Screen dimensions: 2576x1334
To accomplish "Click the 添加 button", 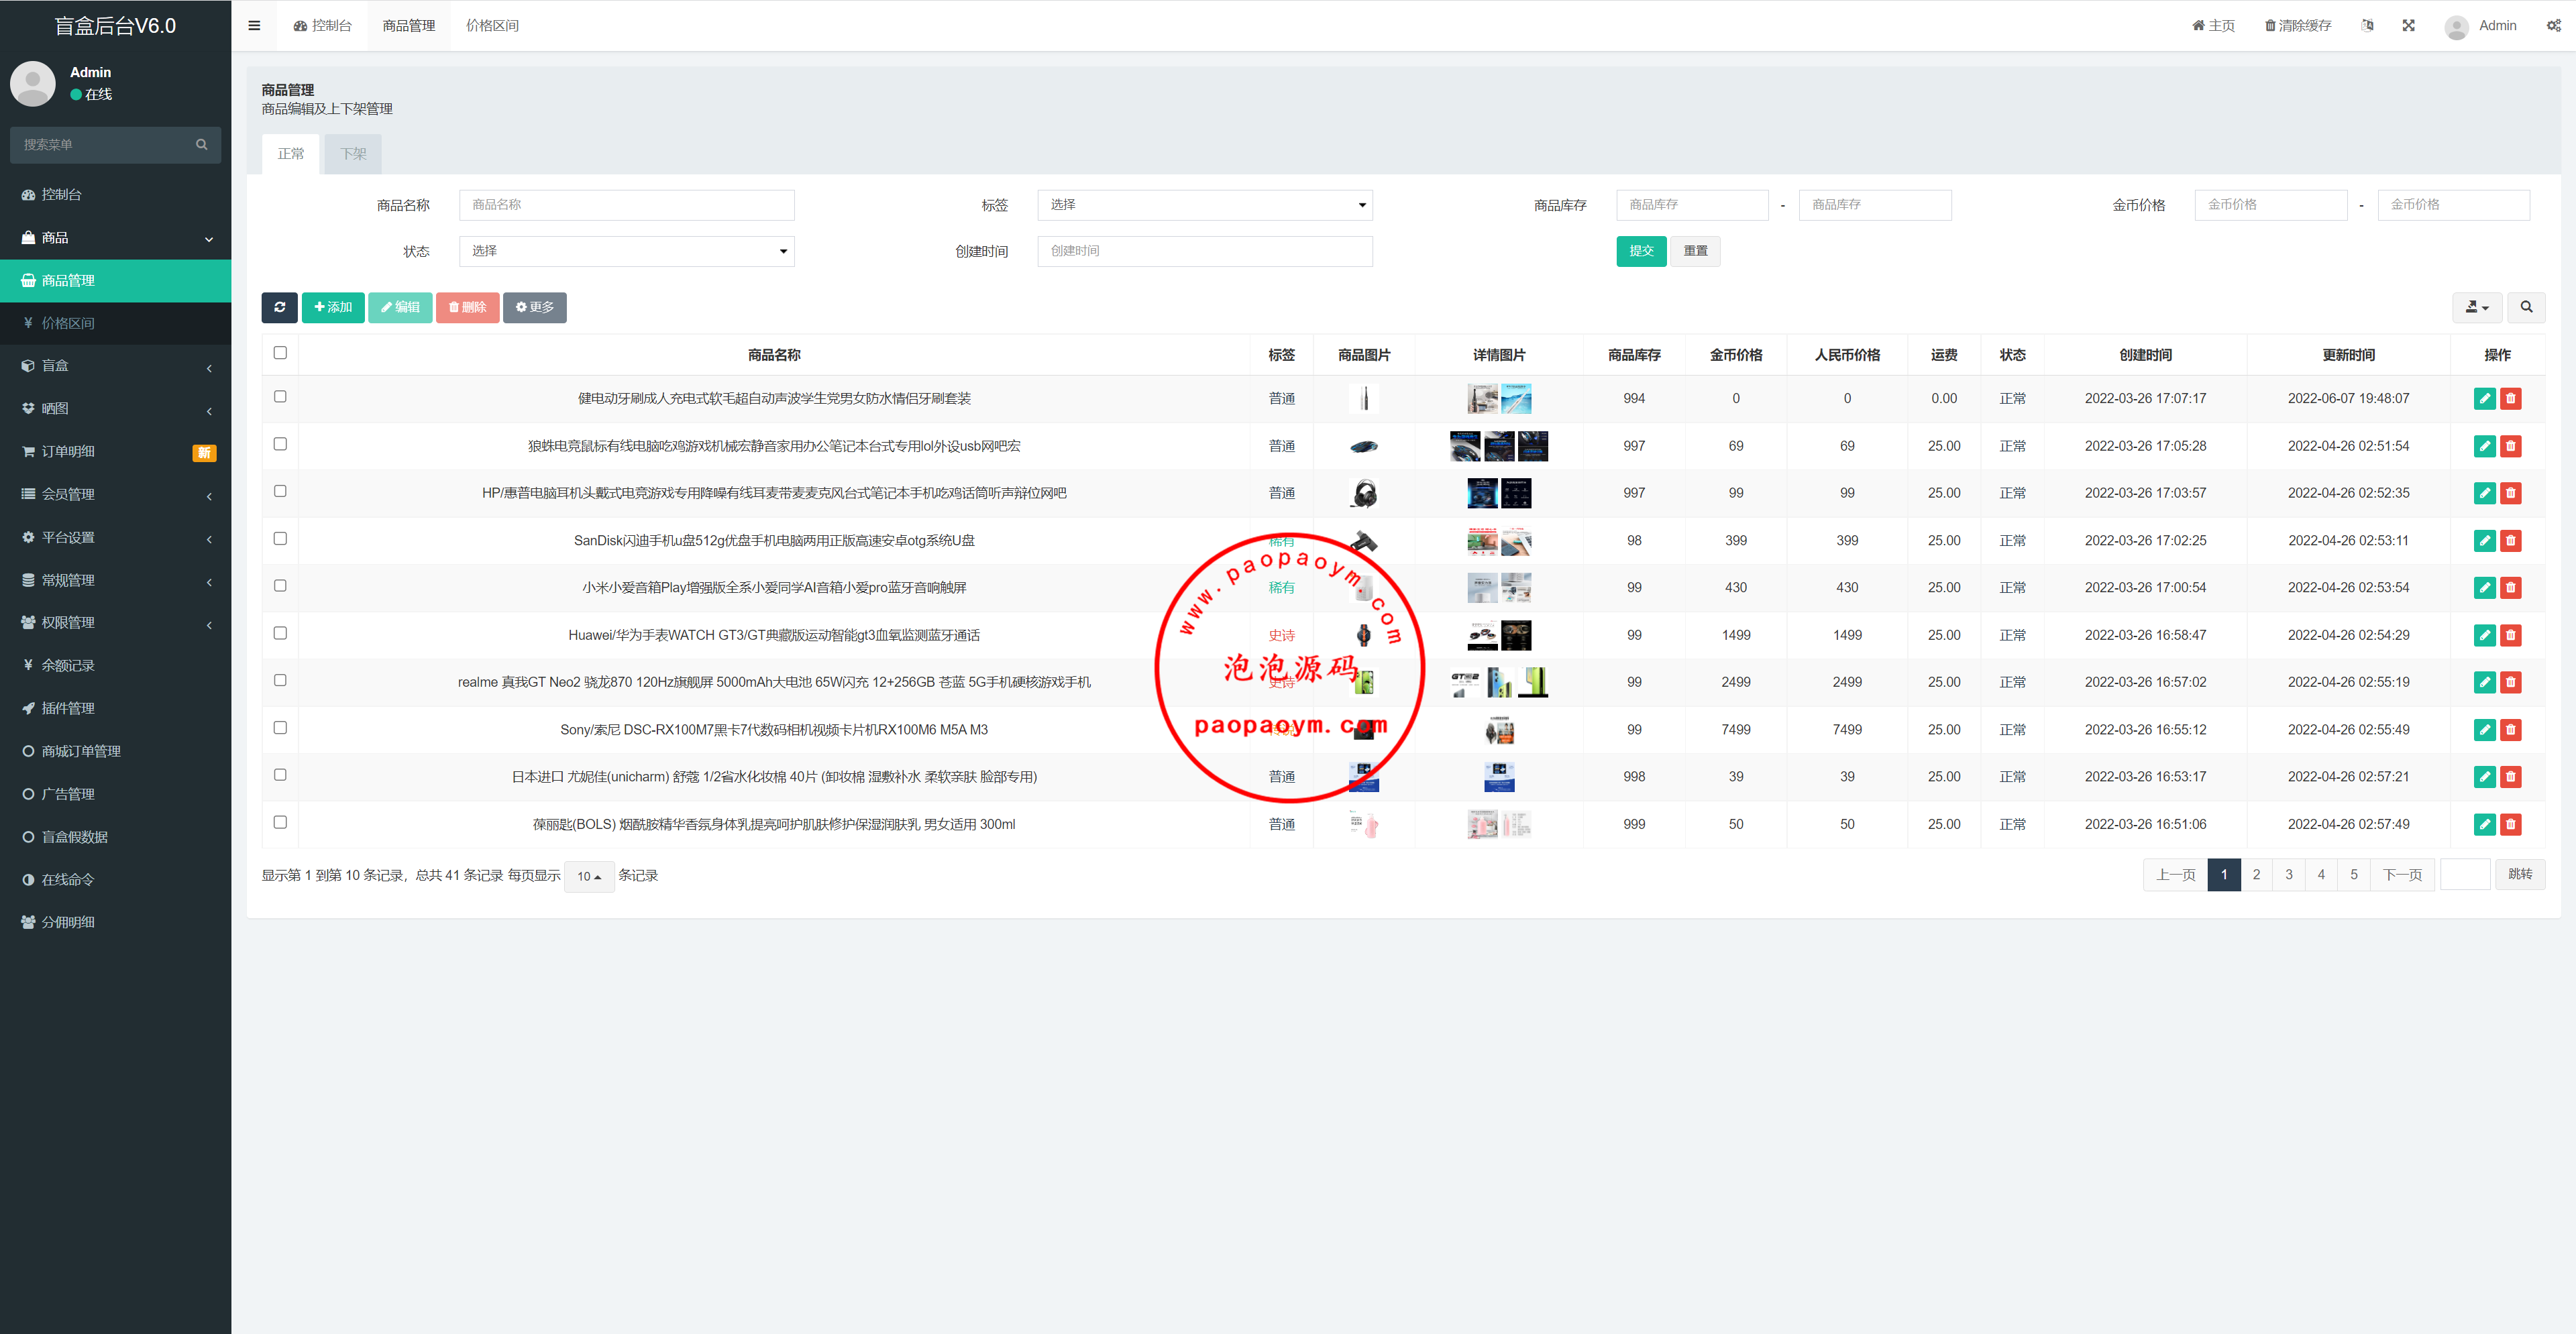I will 333,307.
